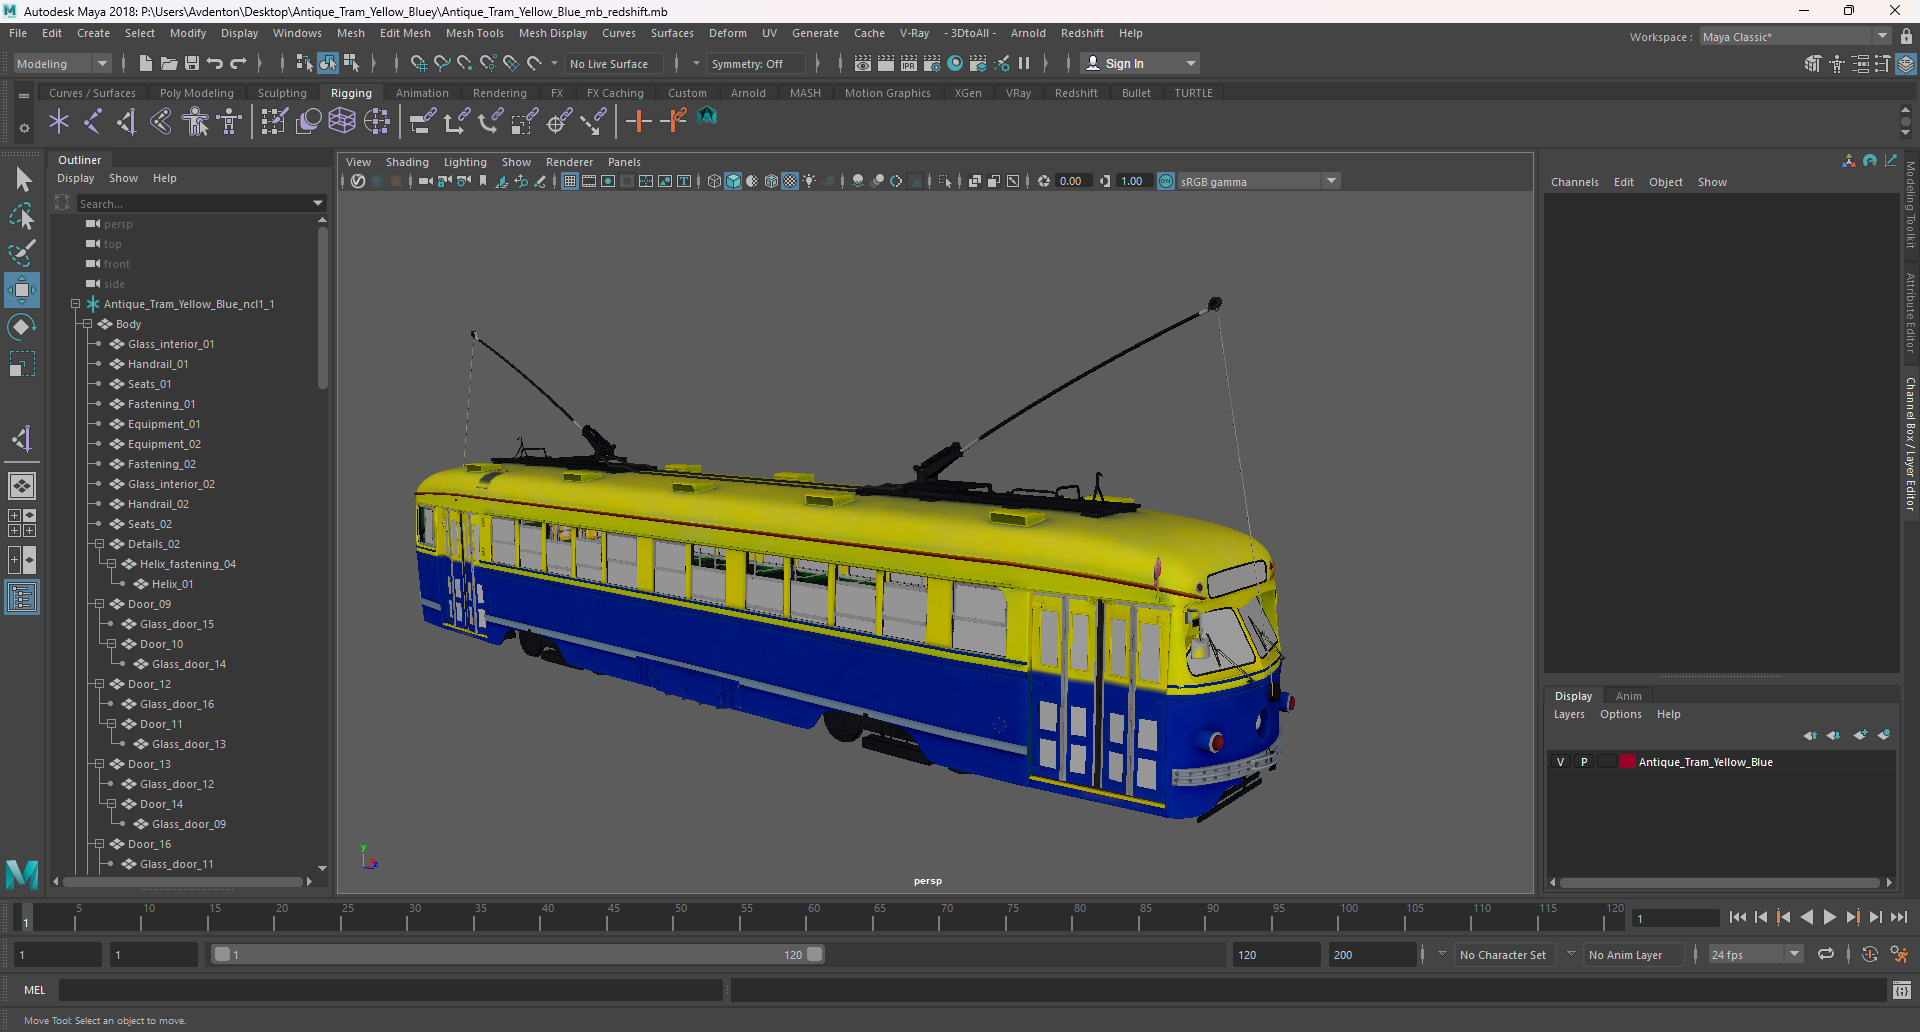
Task: Click the four-view layout icon
Action: pyautogui.click(x=22, y=523)
